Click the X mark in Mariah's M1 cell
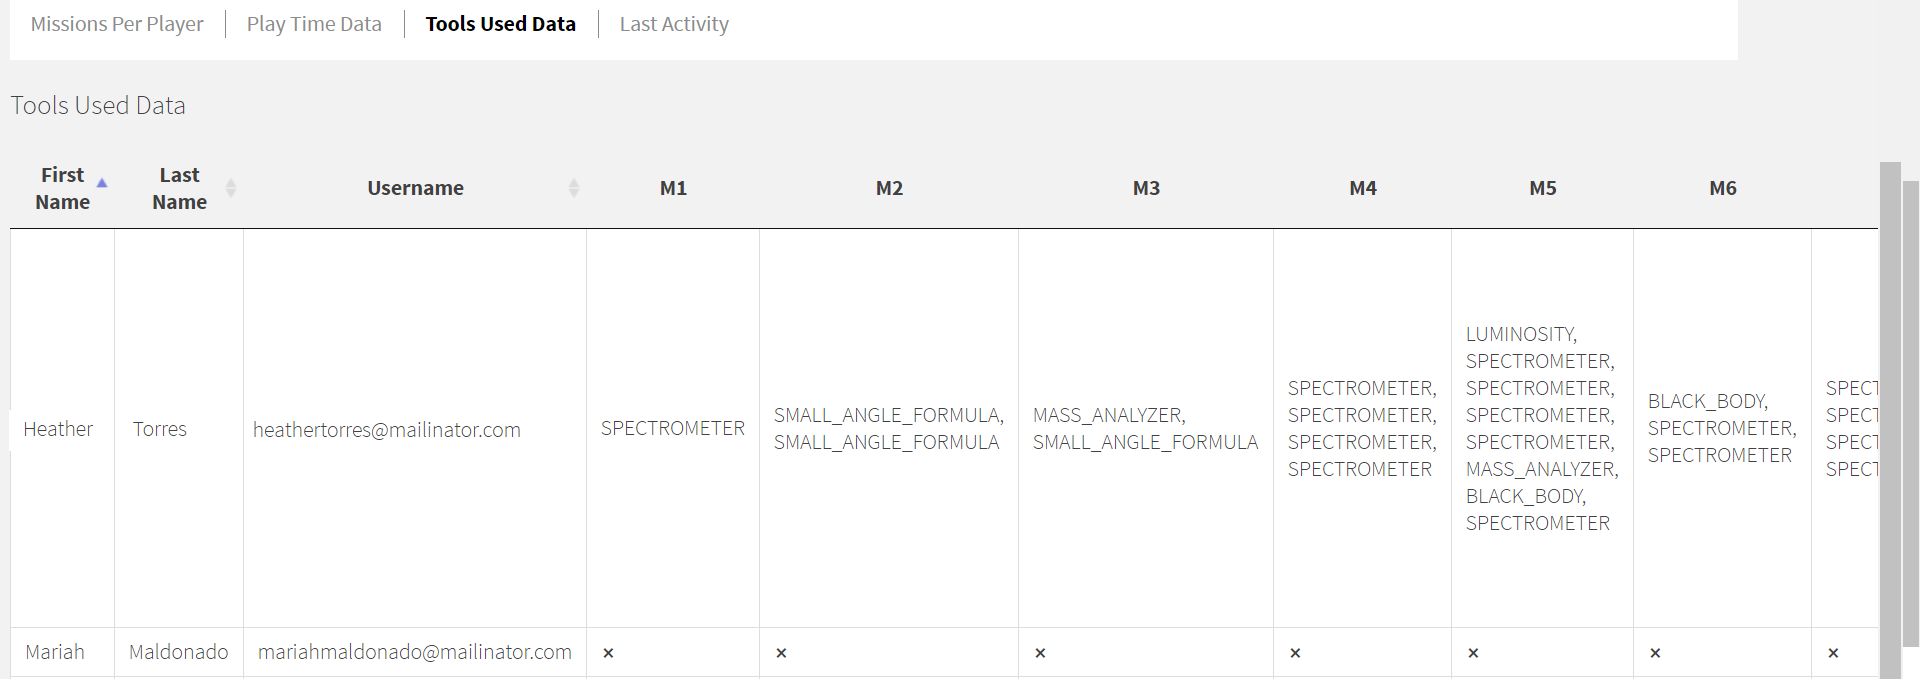The height and width of the screenshot is (679, 1920). (608, 653)
